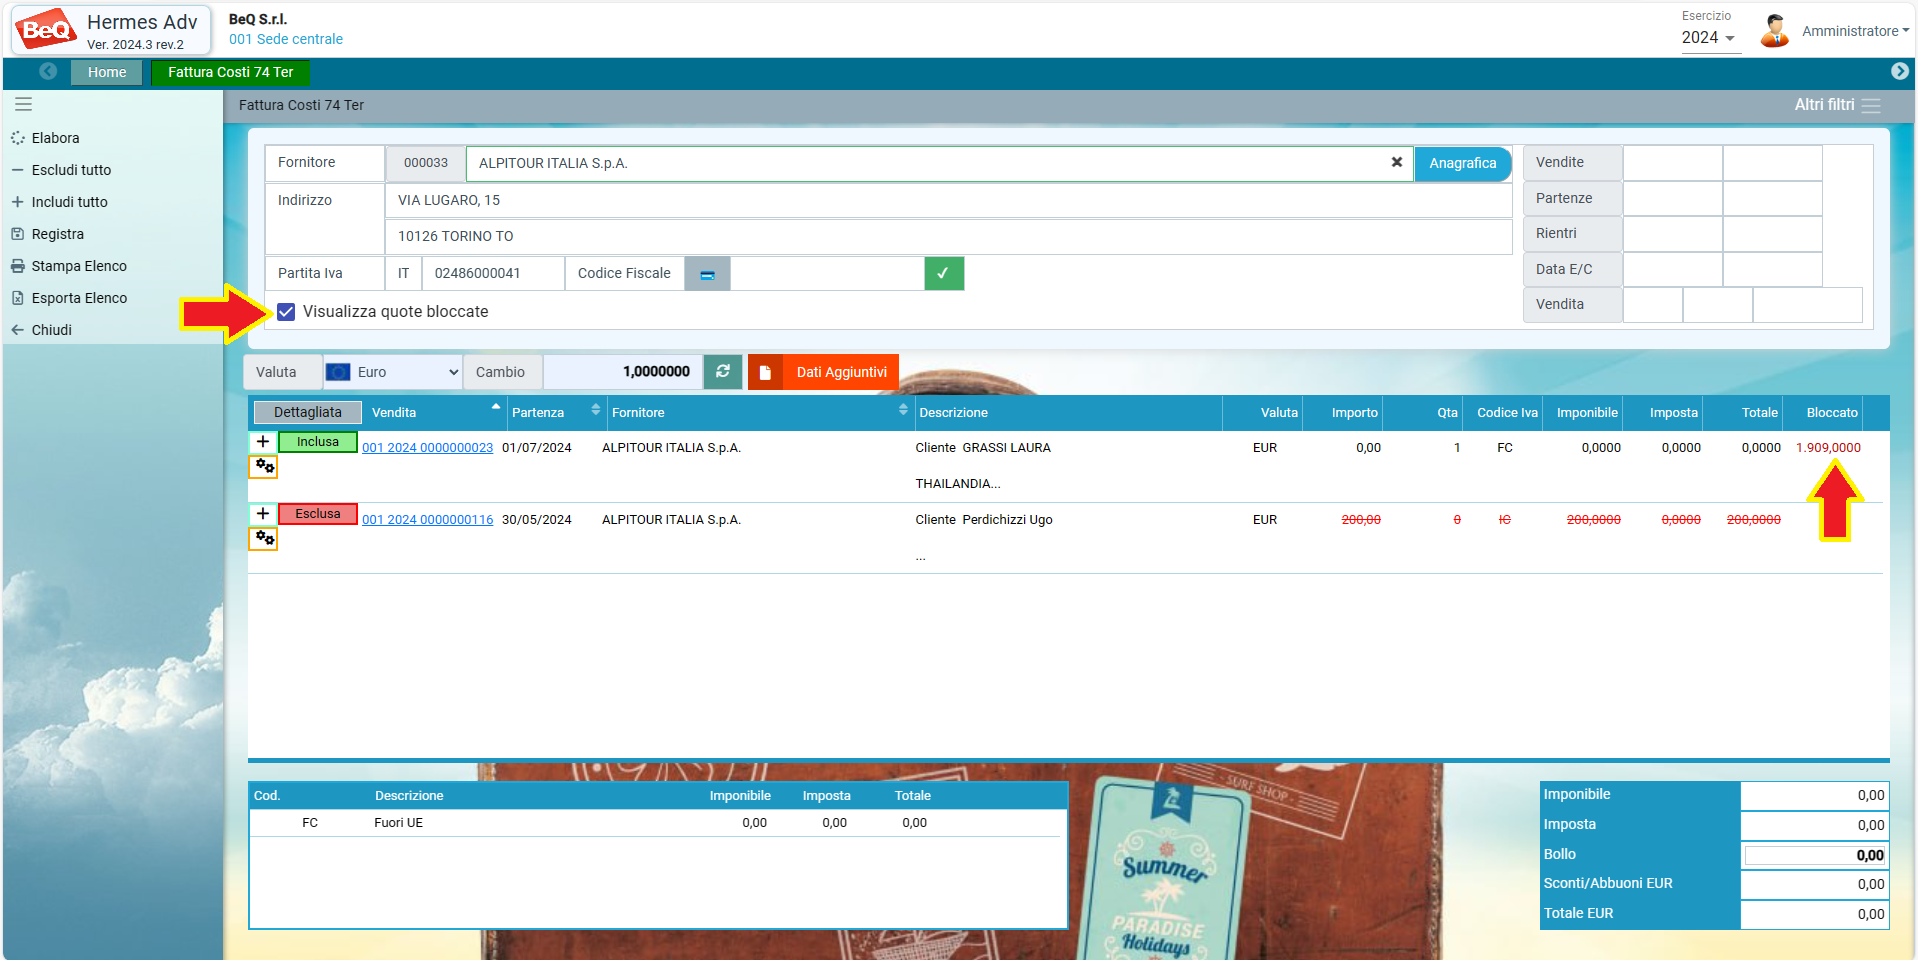The width and height of the screenshot is (1918, 960).
Task: Click the Partita Iva country IT field
Action: click(x=404, y=274)
